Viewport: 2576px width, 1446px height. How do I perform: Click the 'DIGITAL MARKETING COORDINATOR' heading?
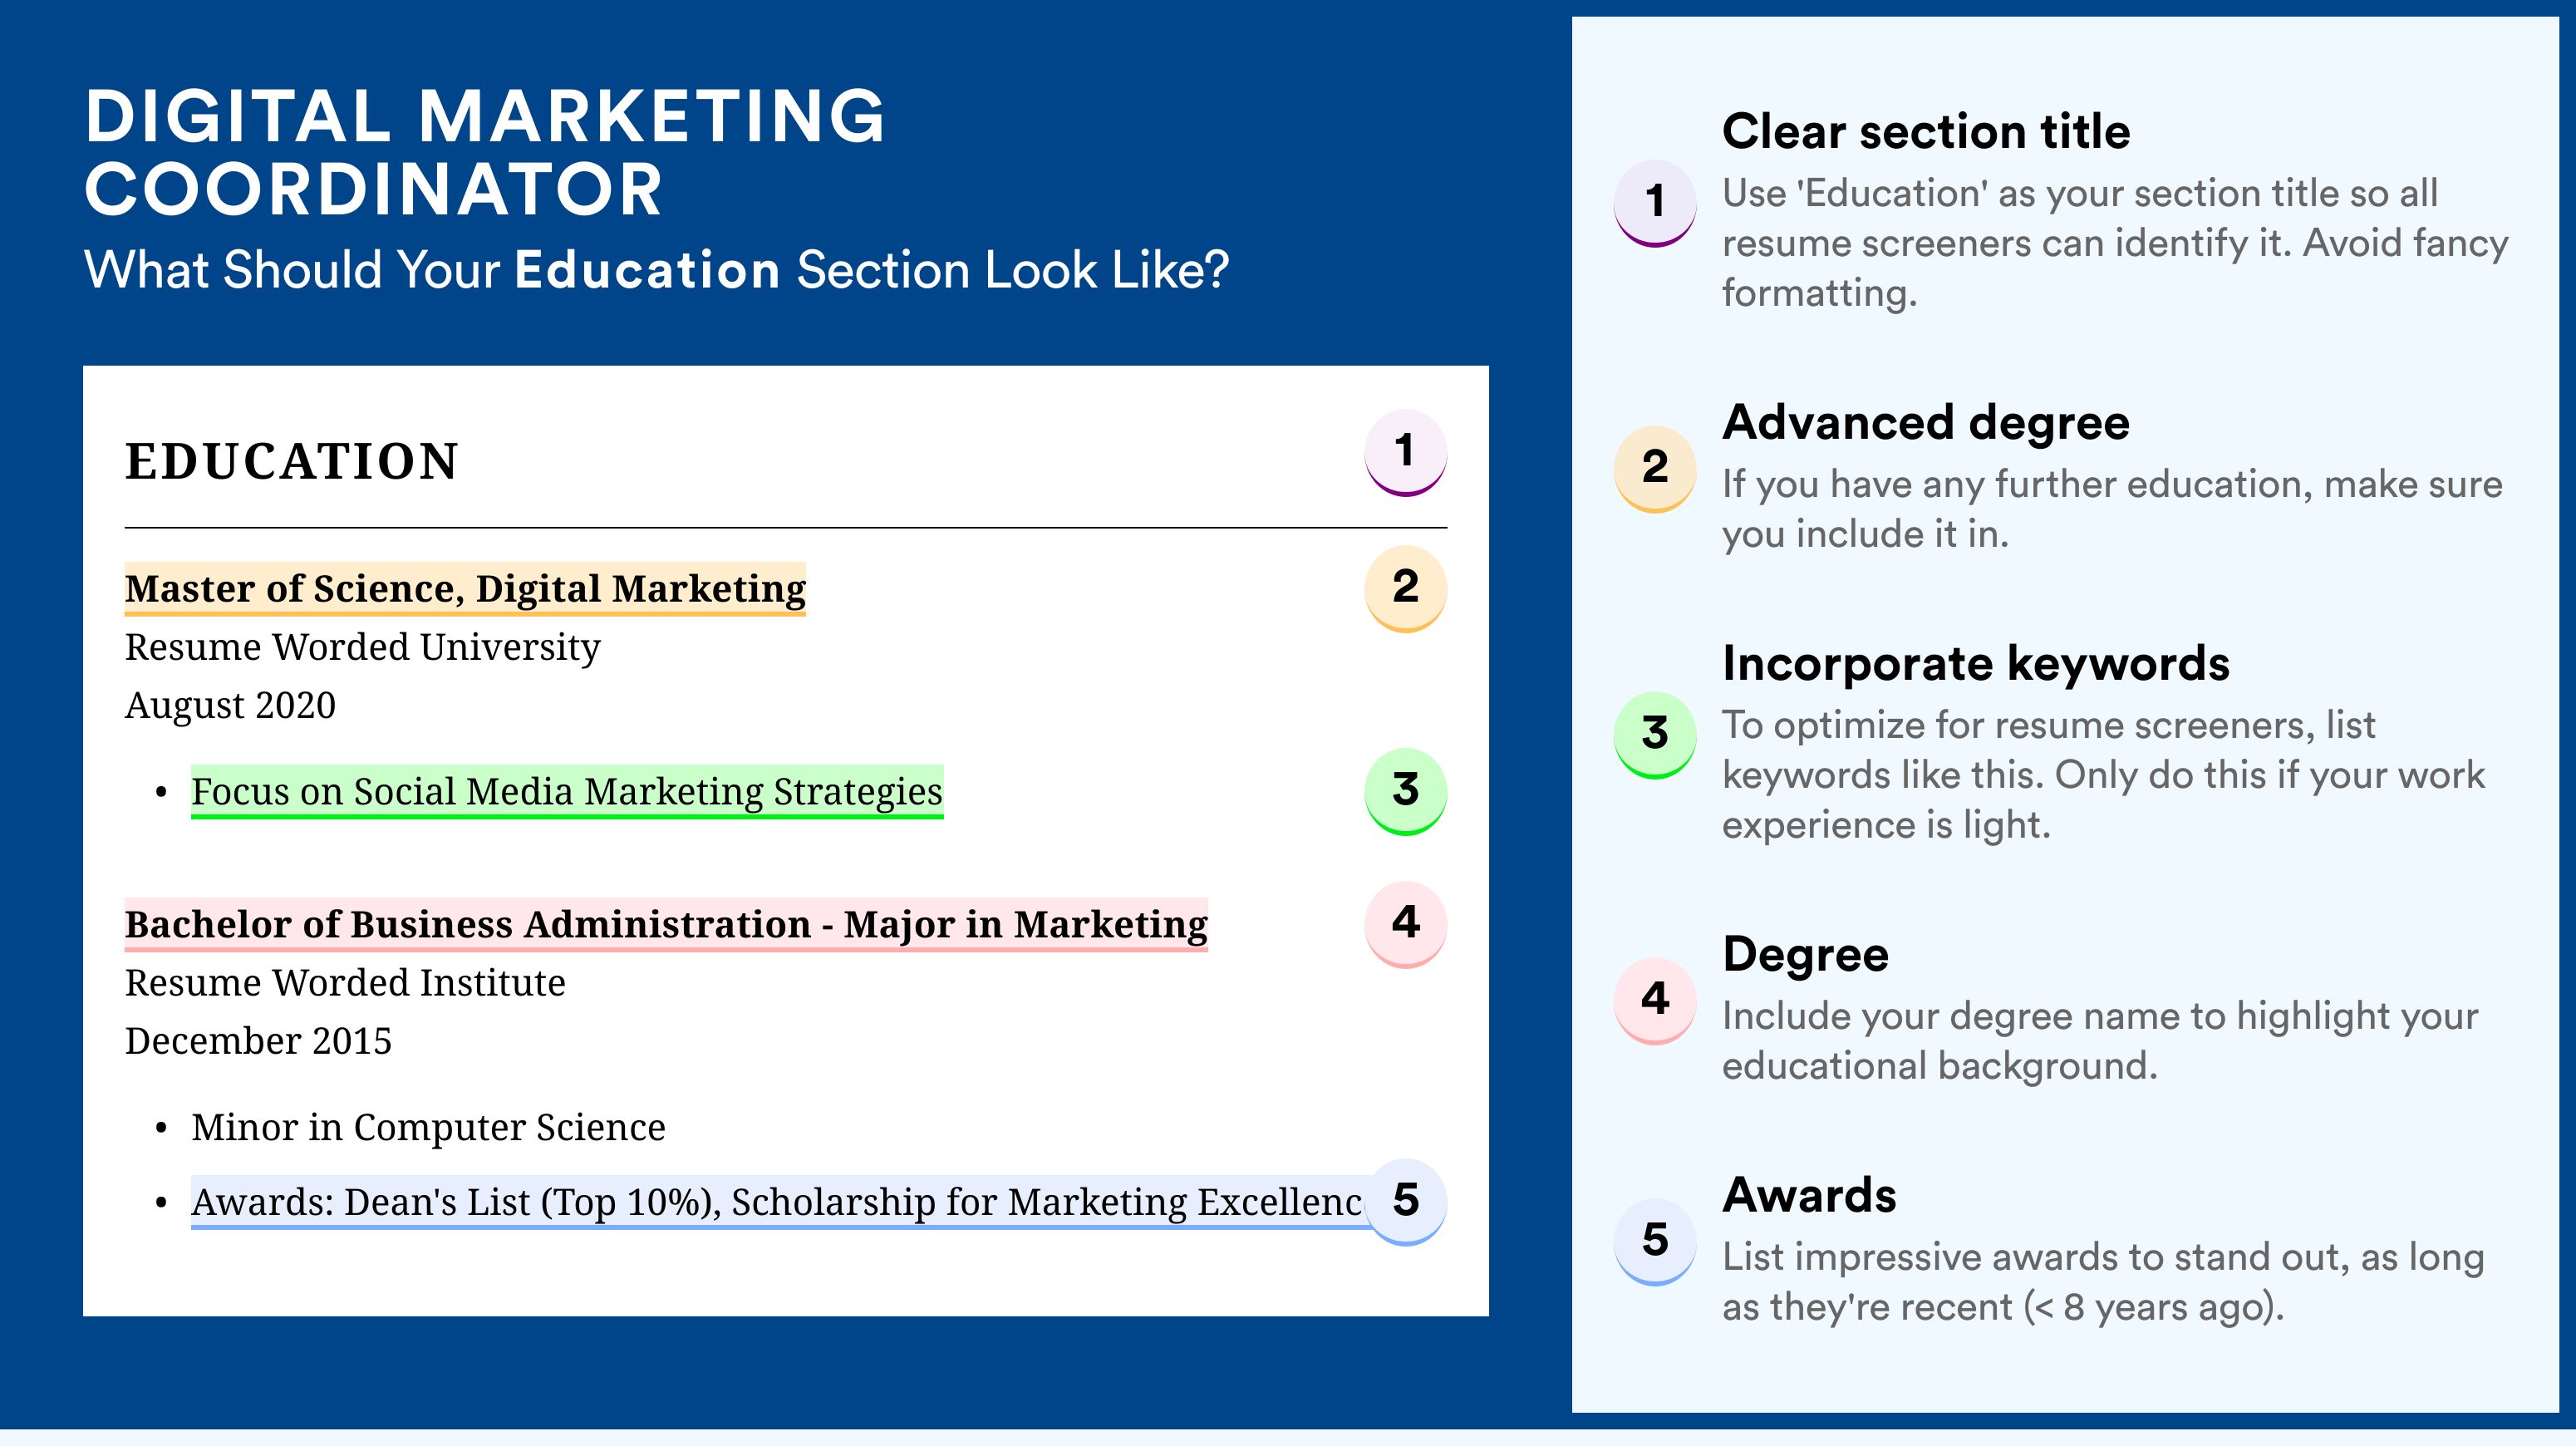point(485,152)
